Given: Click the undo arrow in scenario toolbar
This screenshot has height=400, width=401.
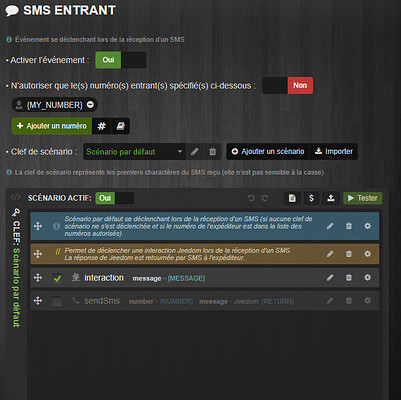Looking at the screenshot, I should pyautogui.click(x=251, y=198).
